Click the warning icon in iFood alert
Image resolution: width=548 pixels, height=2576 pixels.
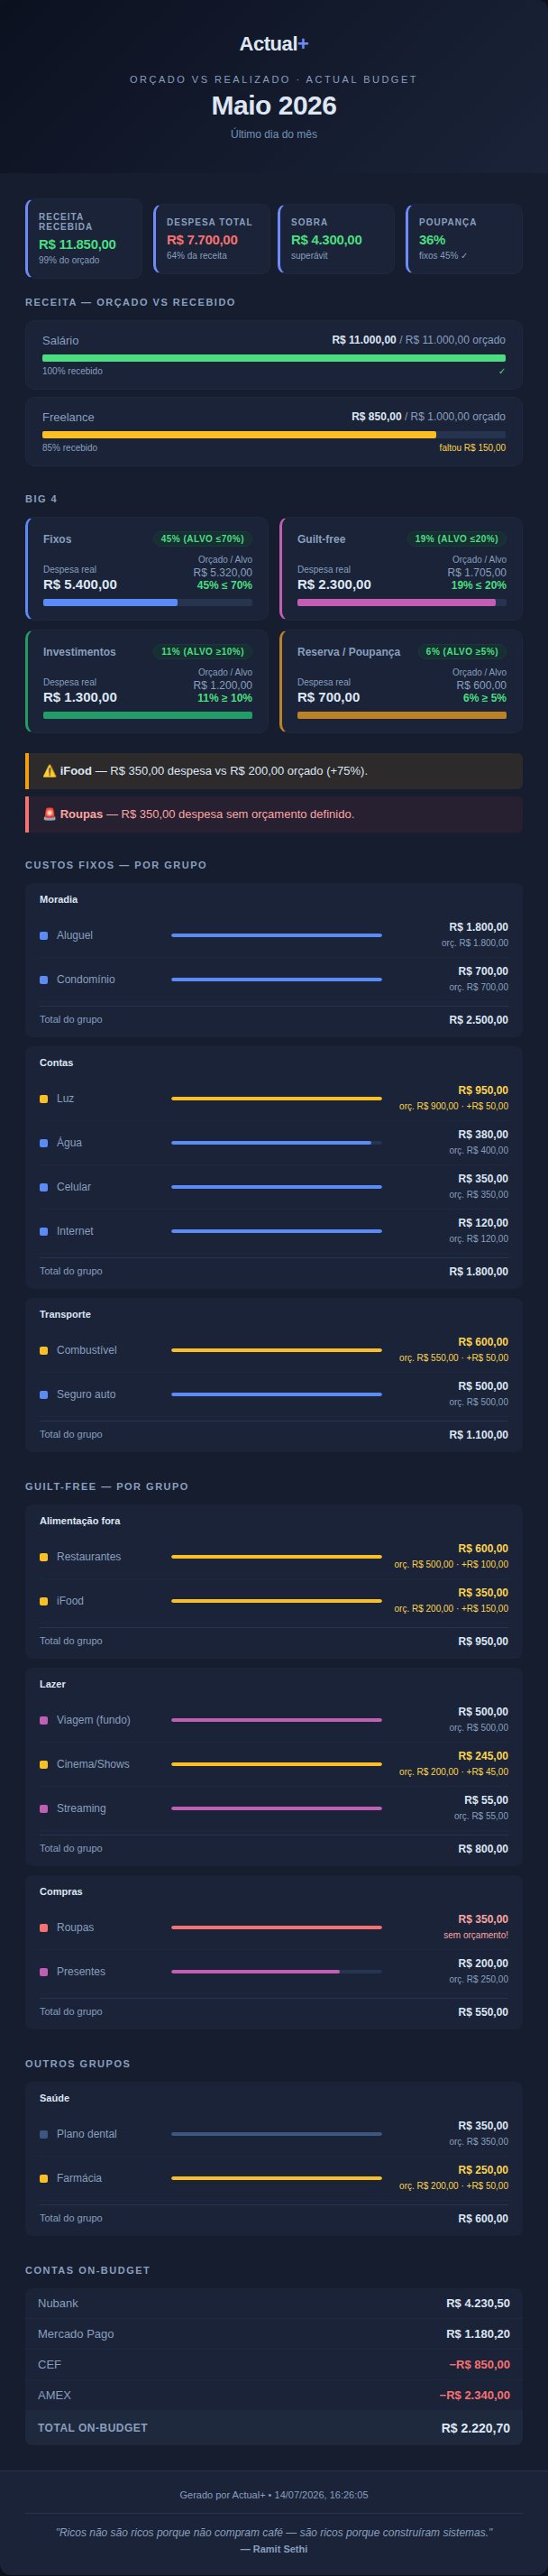(x=49, y=771)
